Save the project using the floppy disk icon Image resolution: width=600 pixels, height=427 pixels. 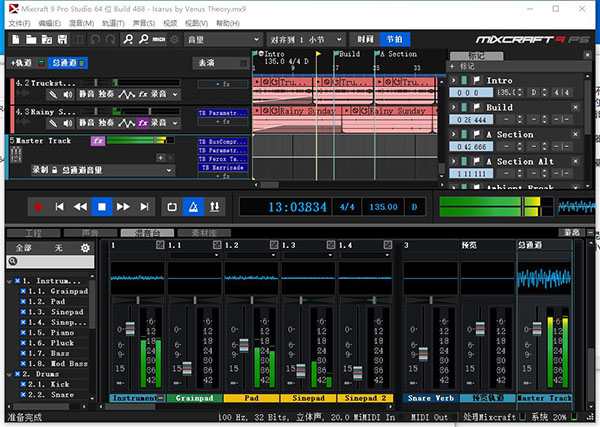point(62,39)
